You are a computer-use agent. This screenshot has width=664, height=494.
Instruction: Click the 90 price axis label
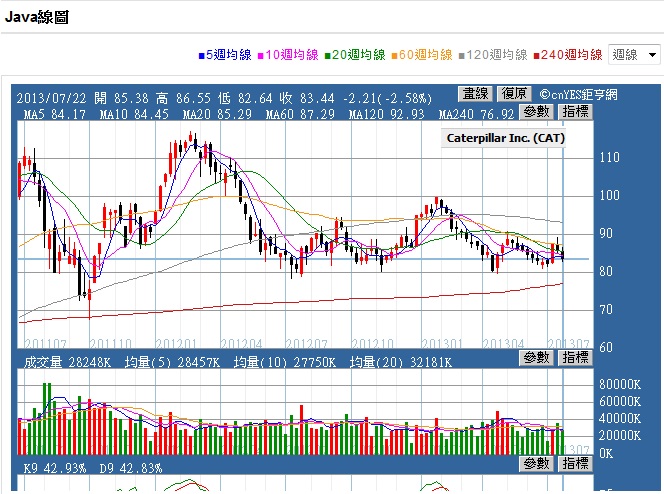pos(606,233)
